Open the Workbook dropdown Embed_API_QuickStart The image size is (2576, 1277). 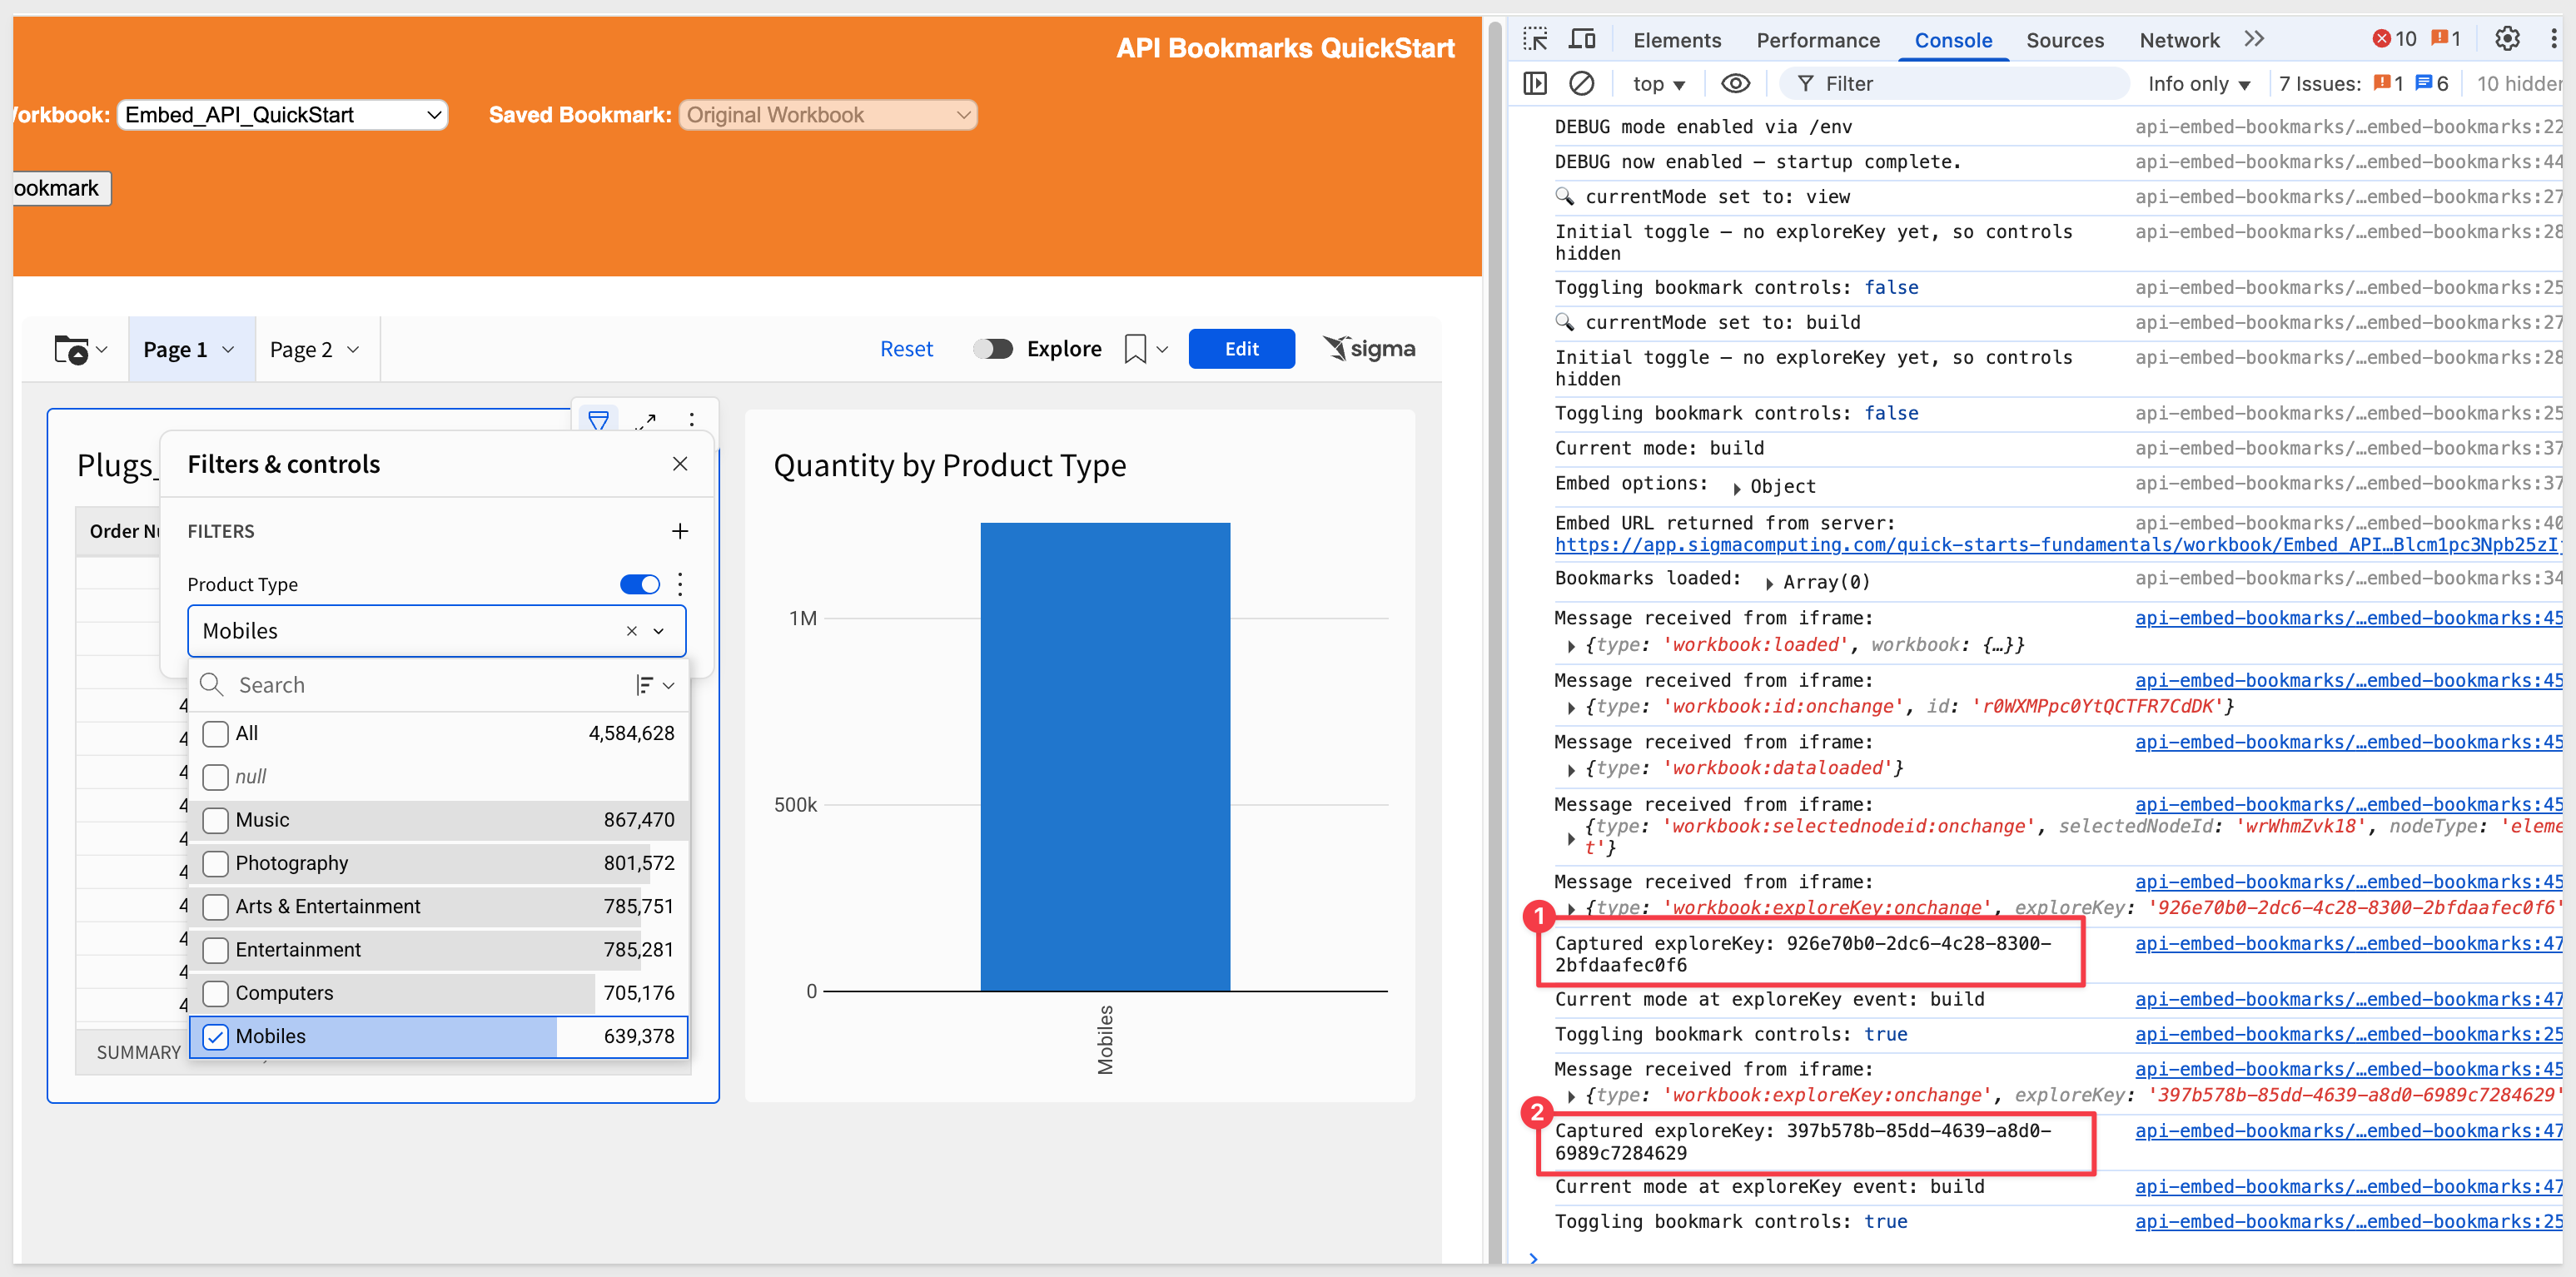click(282, 115)
